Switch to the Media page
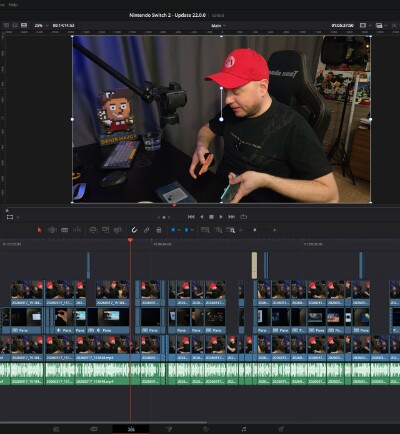Viewport: 400px width, 434px height. 56,429
